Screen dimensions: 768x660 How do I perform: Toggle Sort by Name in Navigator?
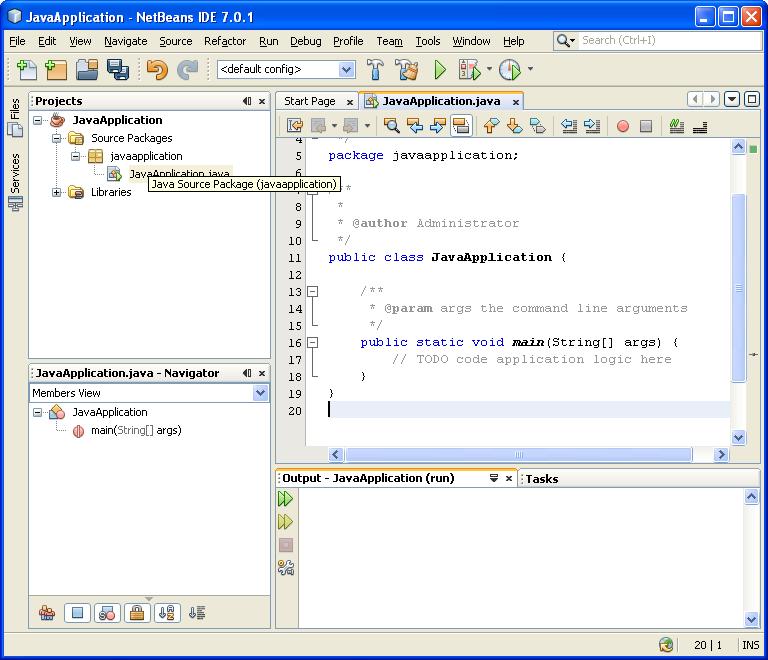(167, 613)
